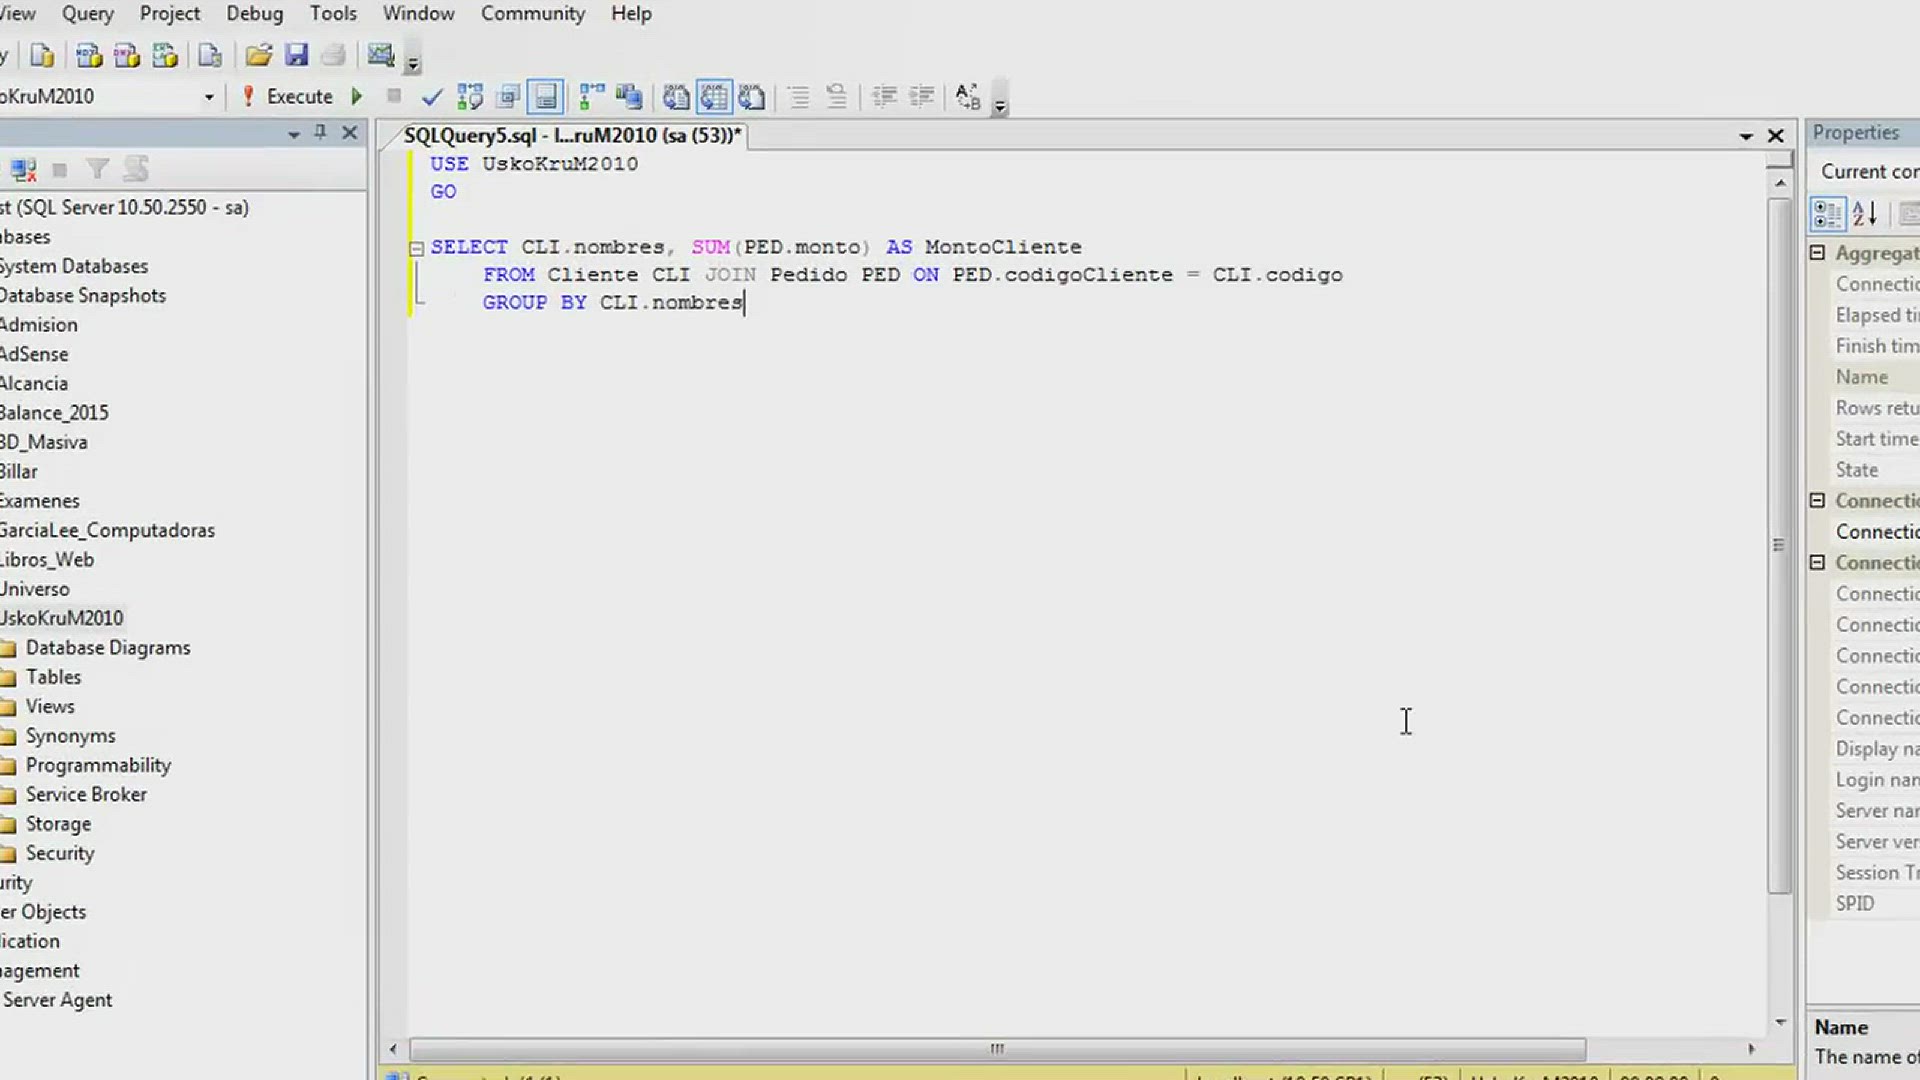Viewport: 1920px width, 1080px height.
Task: Select the UskoKruM2010 database node
Action: click(x=62, y=618)
